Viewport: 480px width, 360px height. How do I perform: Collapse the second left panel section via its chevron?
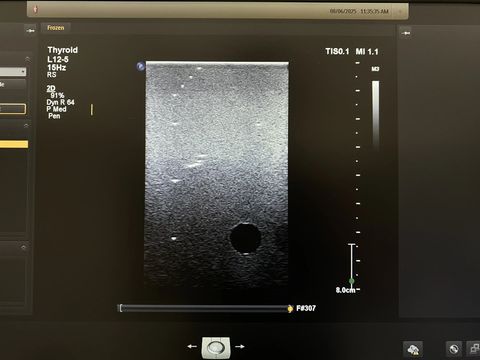(x=26, y=125)
